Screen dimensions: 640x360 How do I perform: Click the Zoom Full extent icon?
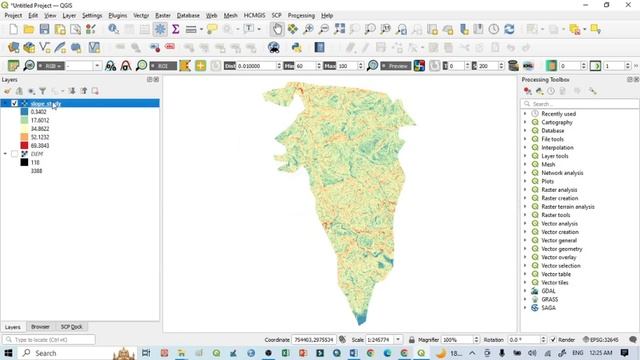[x=339, y=29]
